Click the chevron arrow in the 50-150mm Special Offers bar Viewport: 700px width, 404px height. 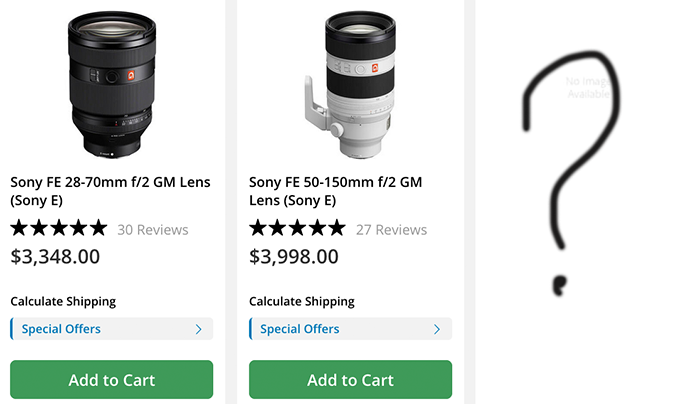click(438, 329)
